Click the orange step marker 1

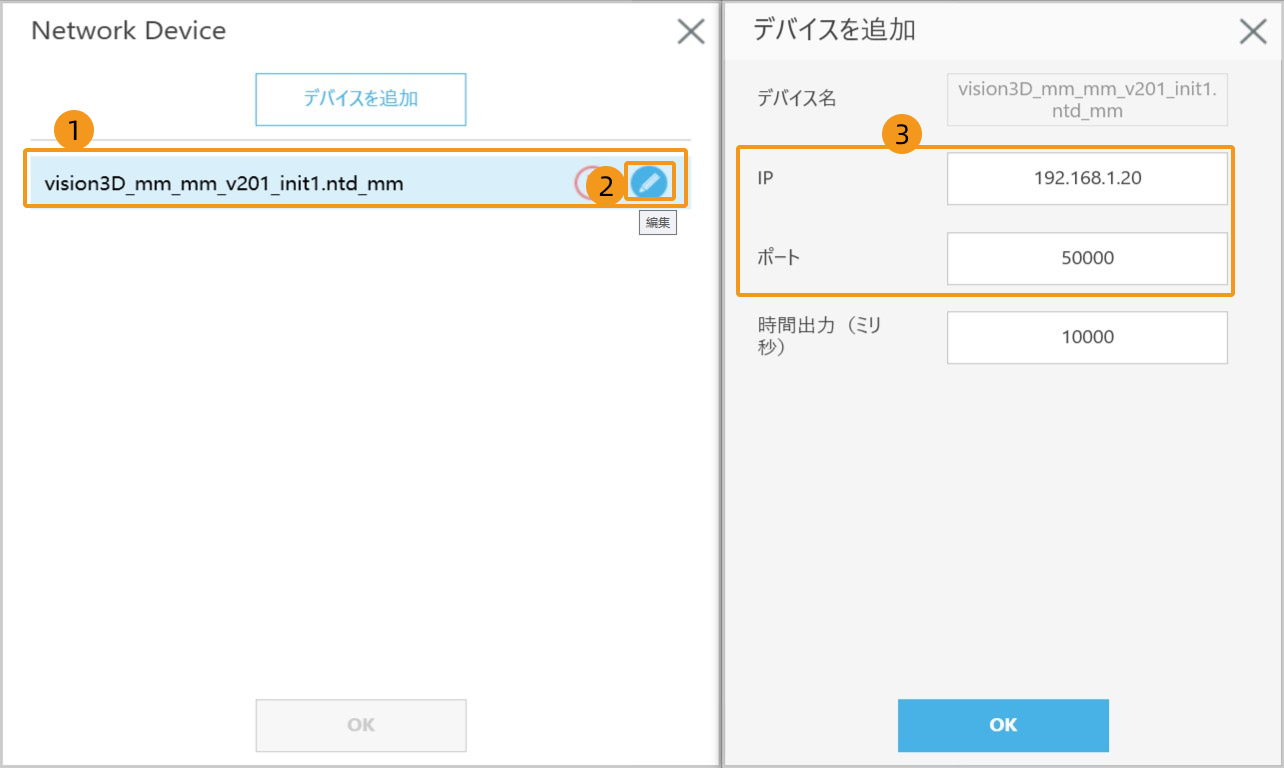[73, 129]
